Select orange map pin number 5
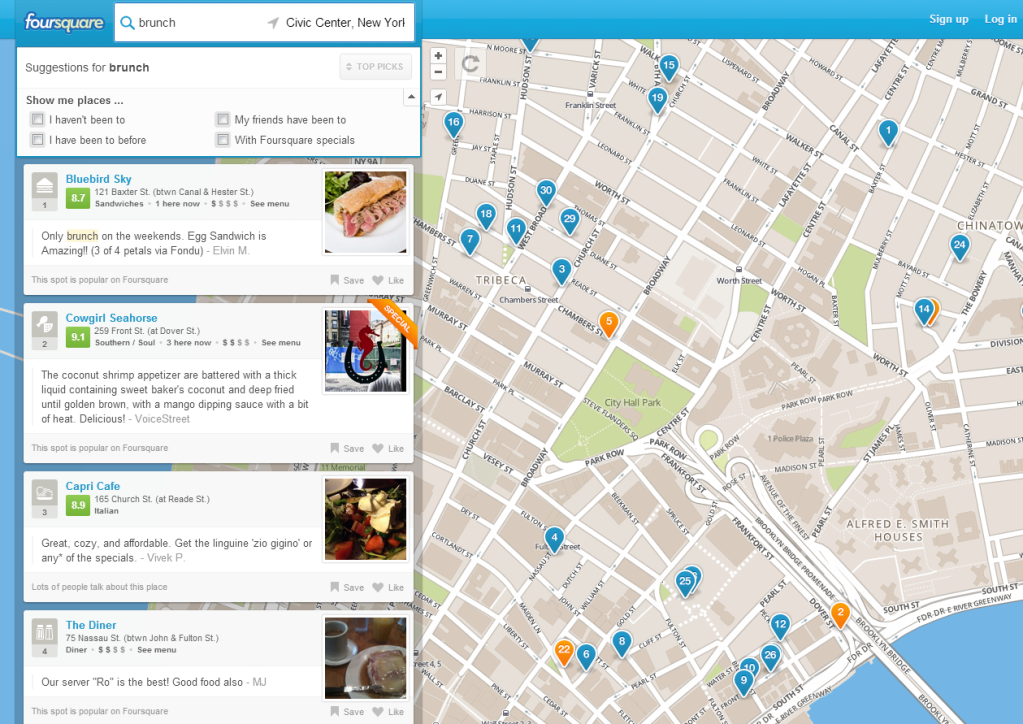Viewport: 1023px width, 724px height. click(x=609, y=324)
